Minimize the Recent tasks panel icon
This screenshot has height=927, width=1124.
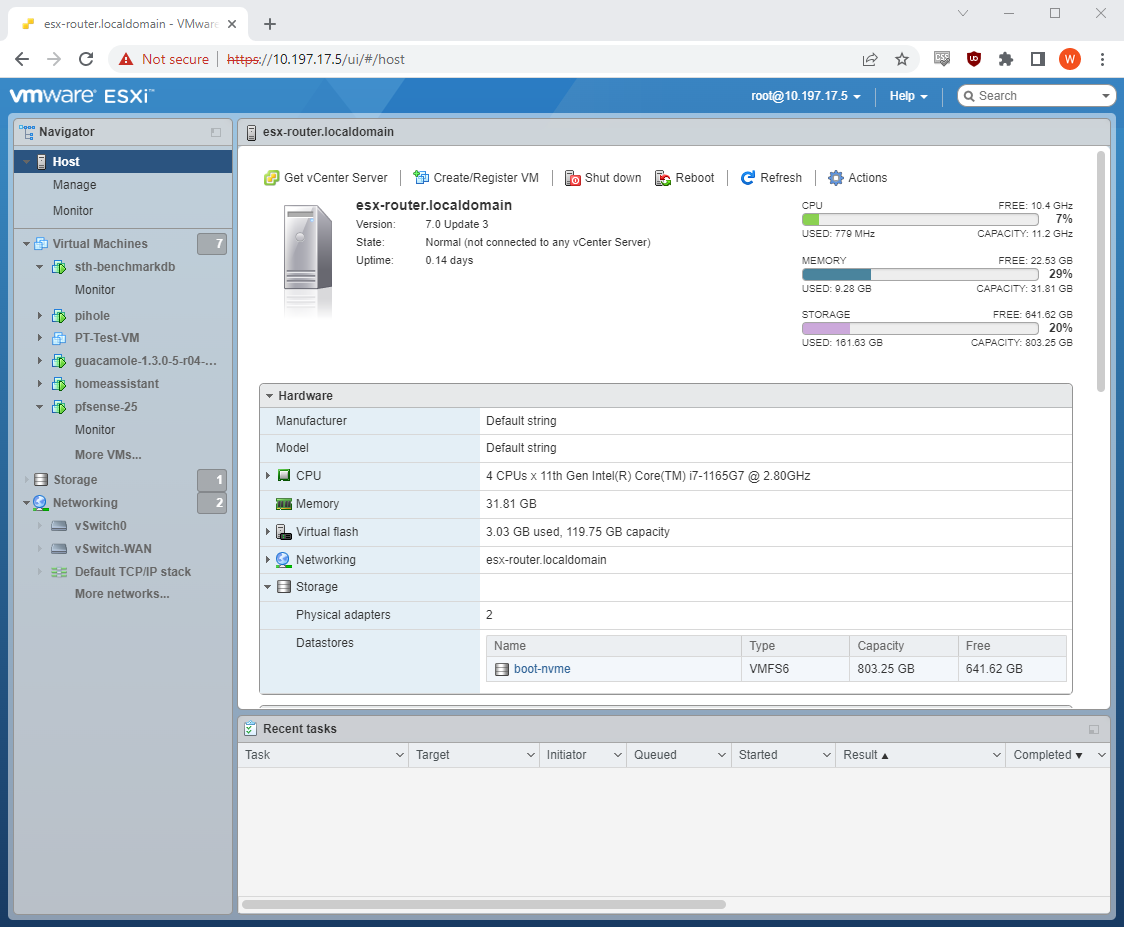1094,730
